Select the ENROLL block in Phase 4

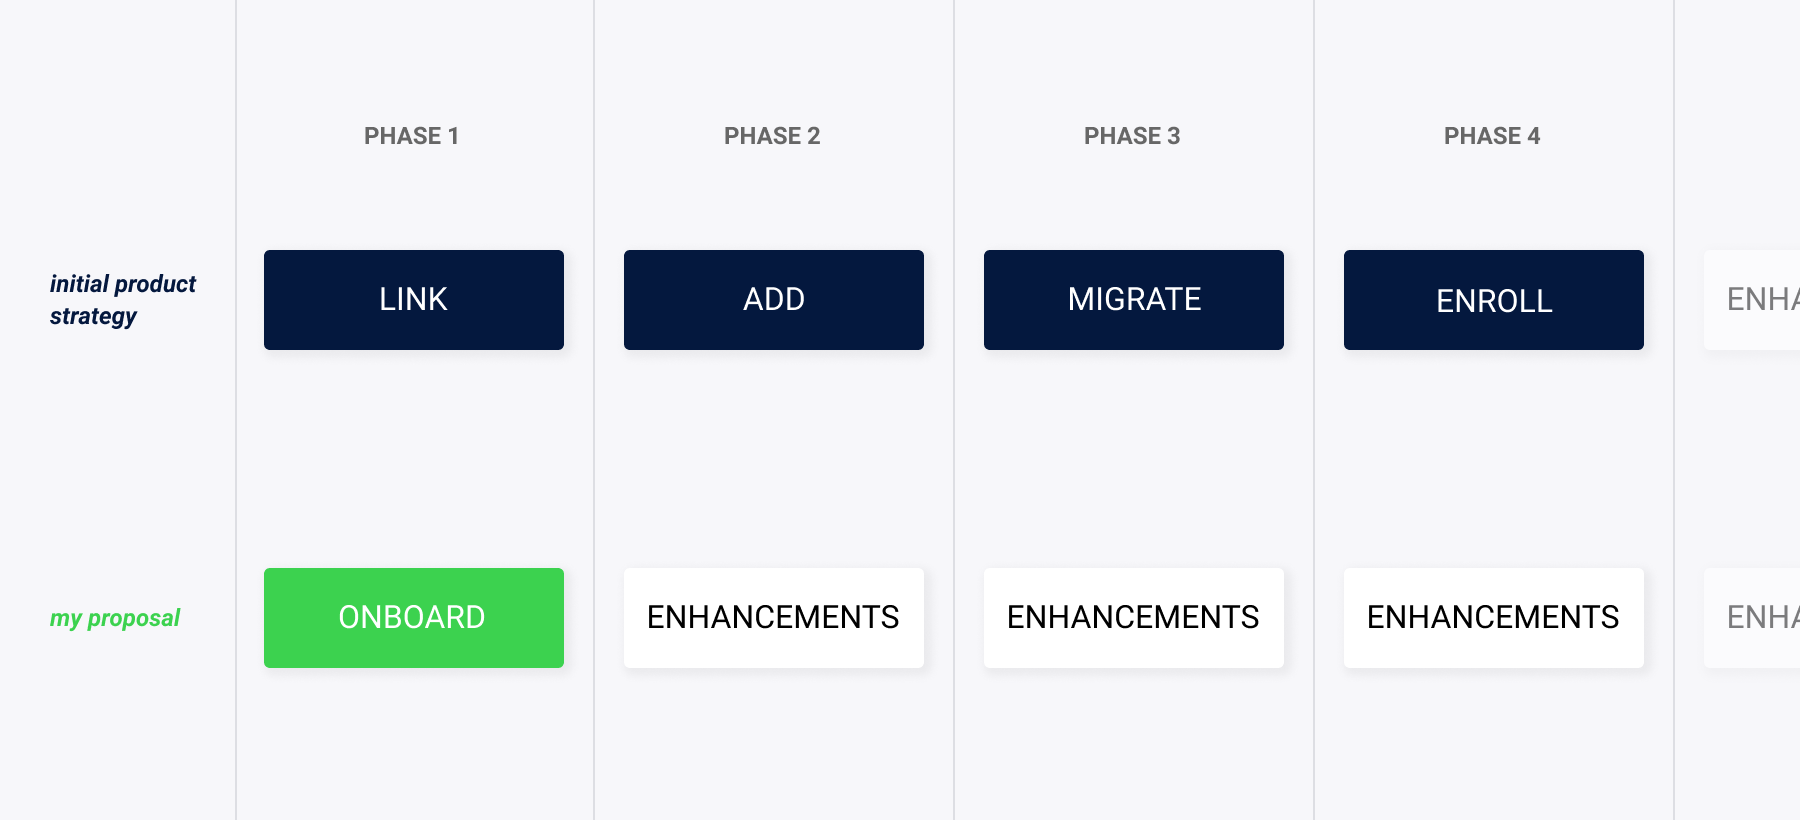pyautogui.click(x=1494, y=300)
